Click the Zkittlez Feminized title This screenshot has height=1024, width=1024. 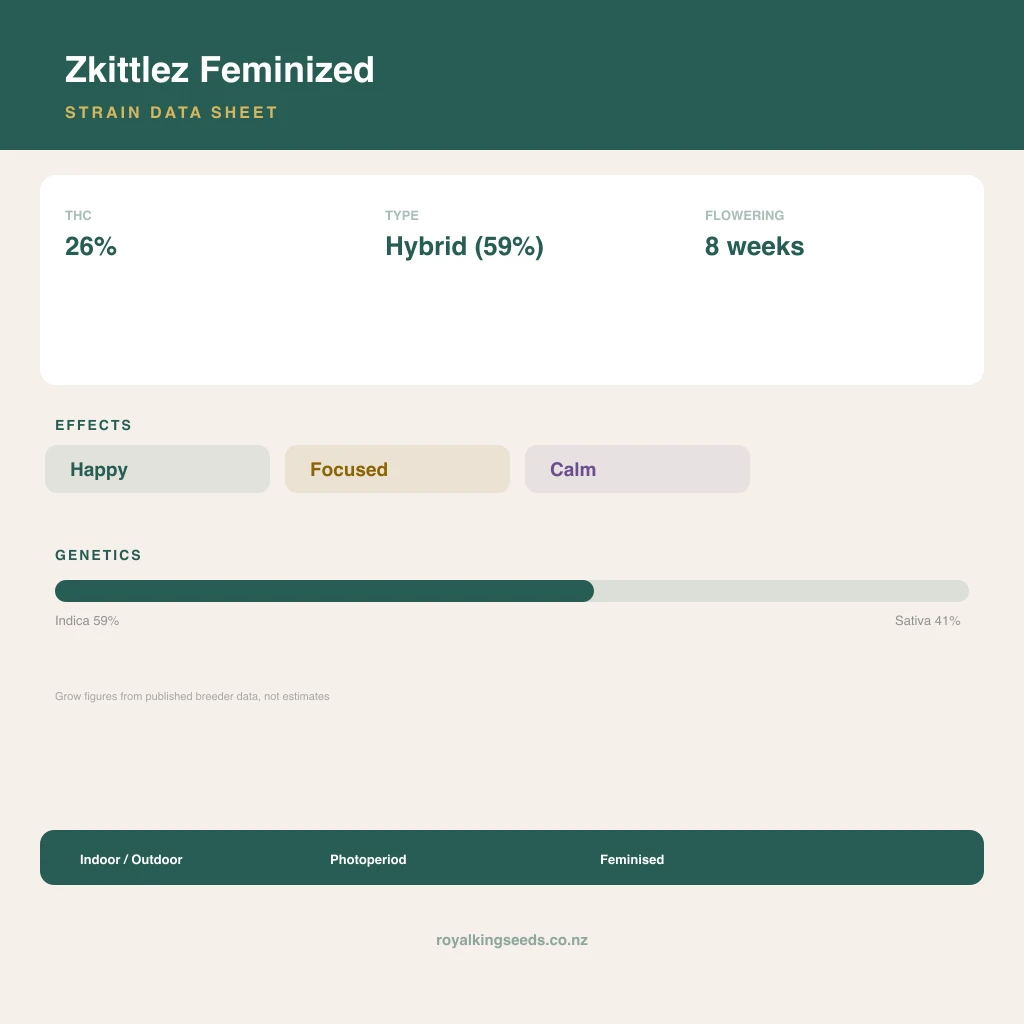[x=219, y=70]
